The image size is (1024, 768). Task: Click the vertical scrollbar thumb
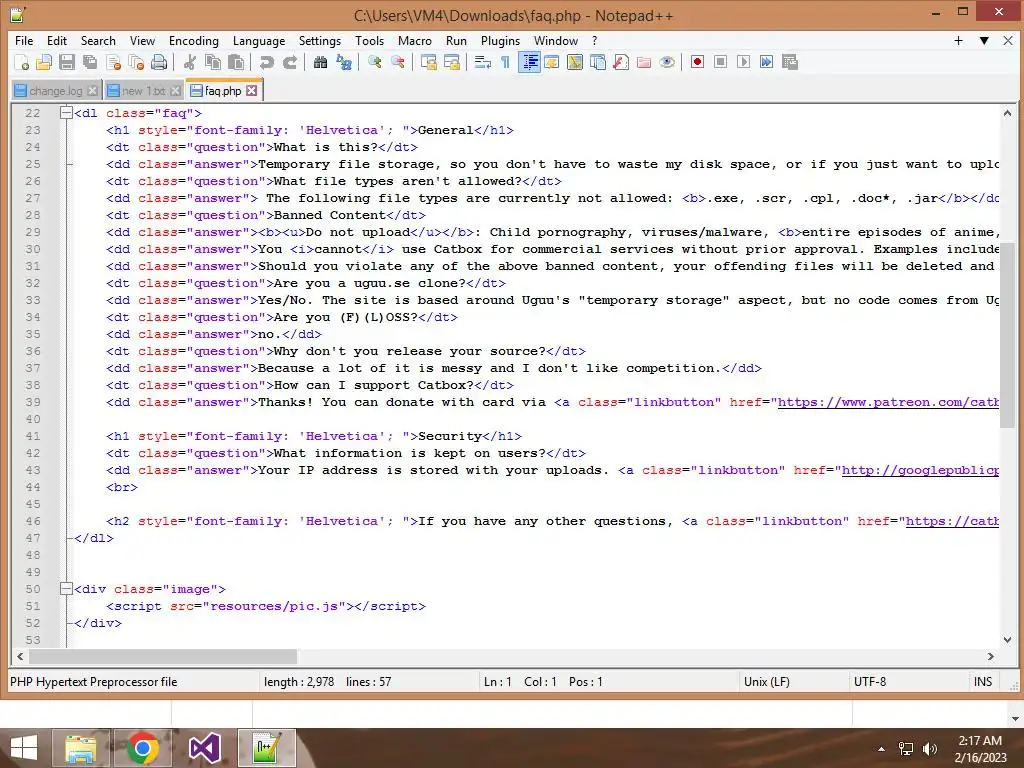1007,336
